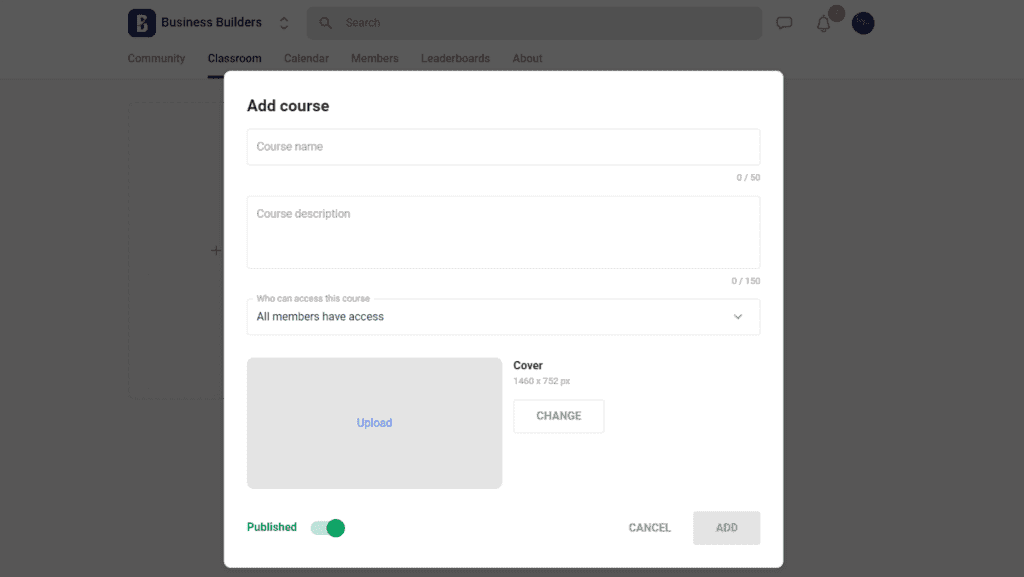1024x577 pixels.
Task: Disable the Published toggle
Action: tap(327, 527)
